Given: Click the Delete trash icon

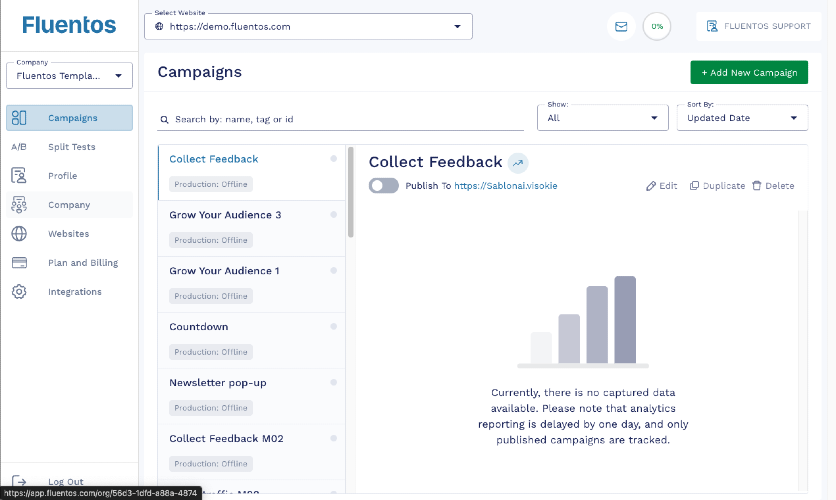Looking at the screenshot, I should [x=757, y=186].
